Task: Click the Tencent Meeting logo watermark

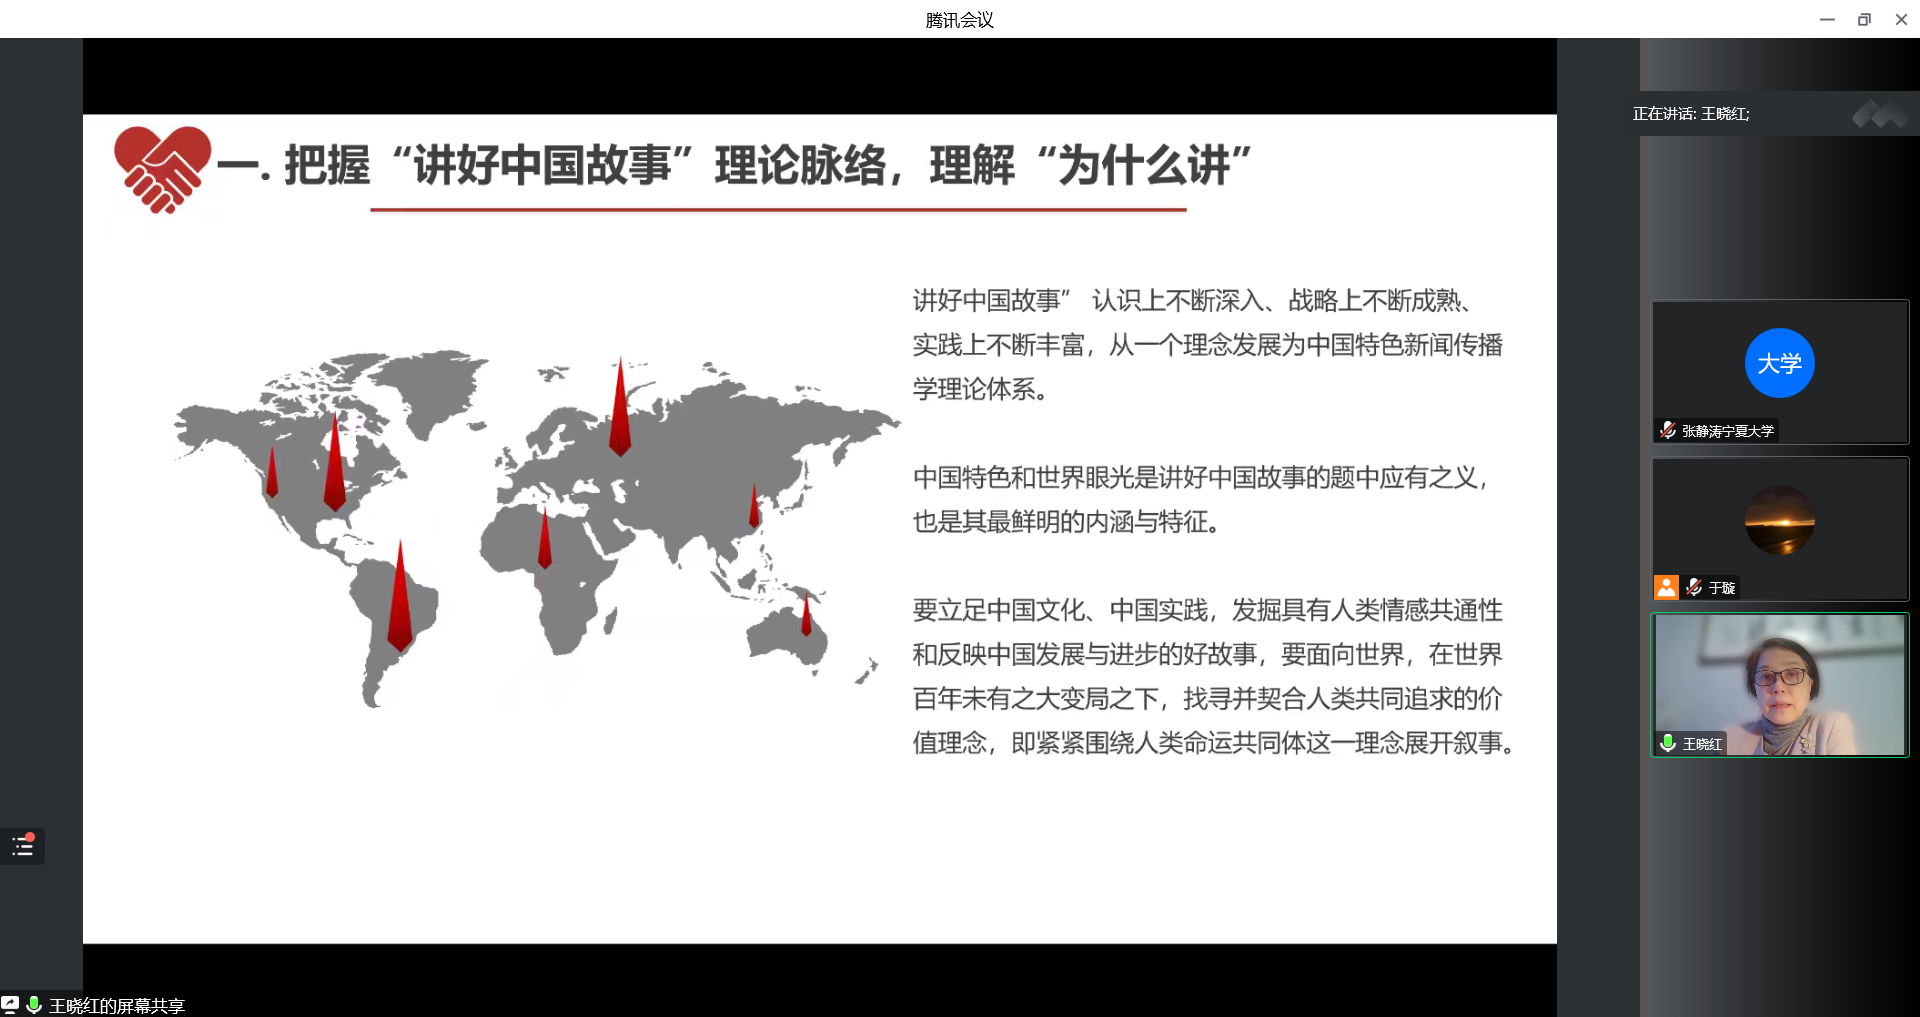Action: point(1879,115)
